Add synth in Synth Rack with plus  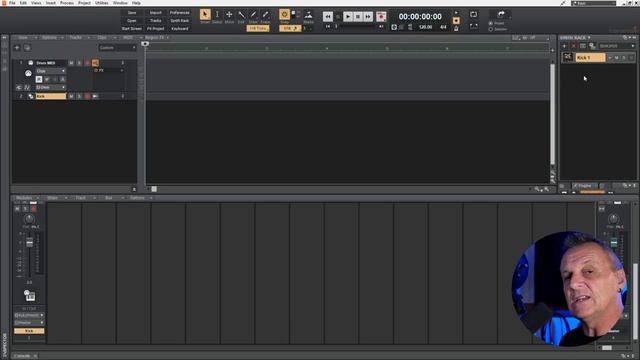coord(564,46)
